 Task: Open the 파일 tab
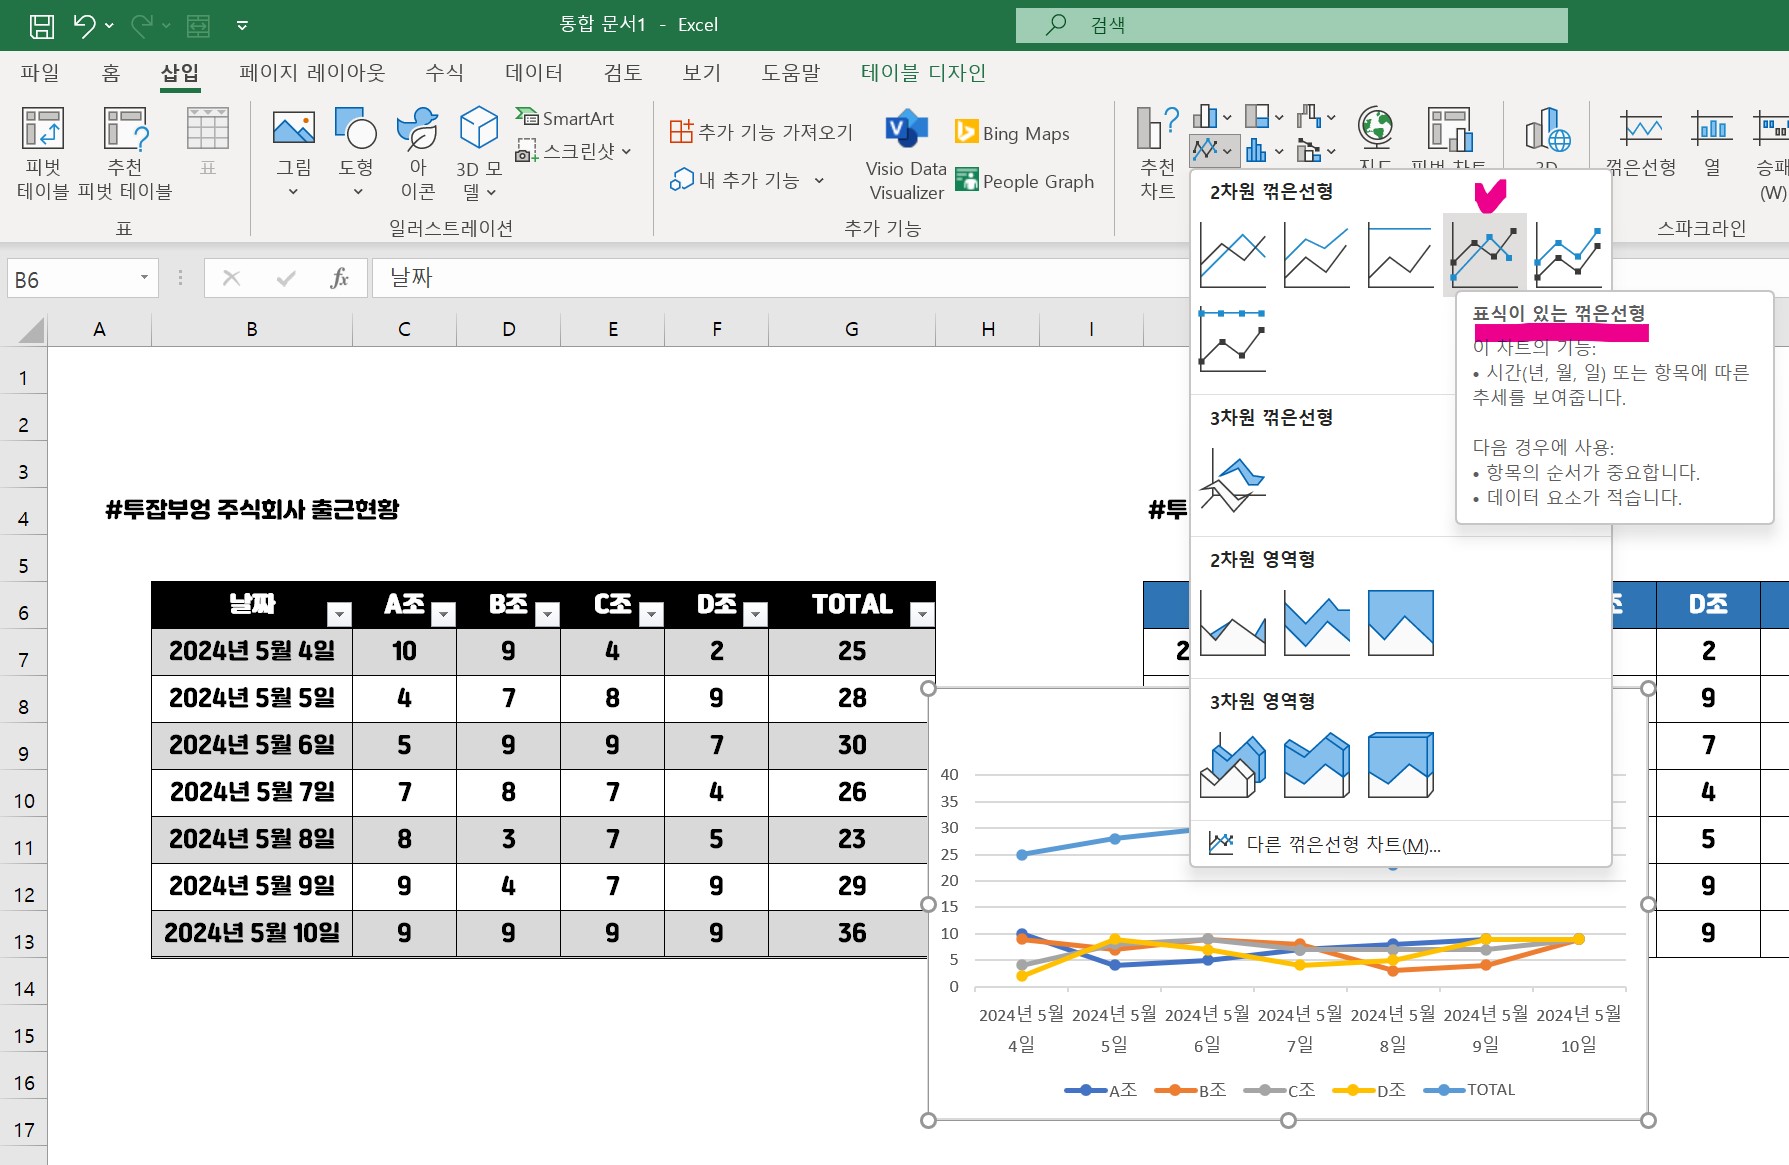coord(40,73)
